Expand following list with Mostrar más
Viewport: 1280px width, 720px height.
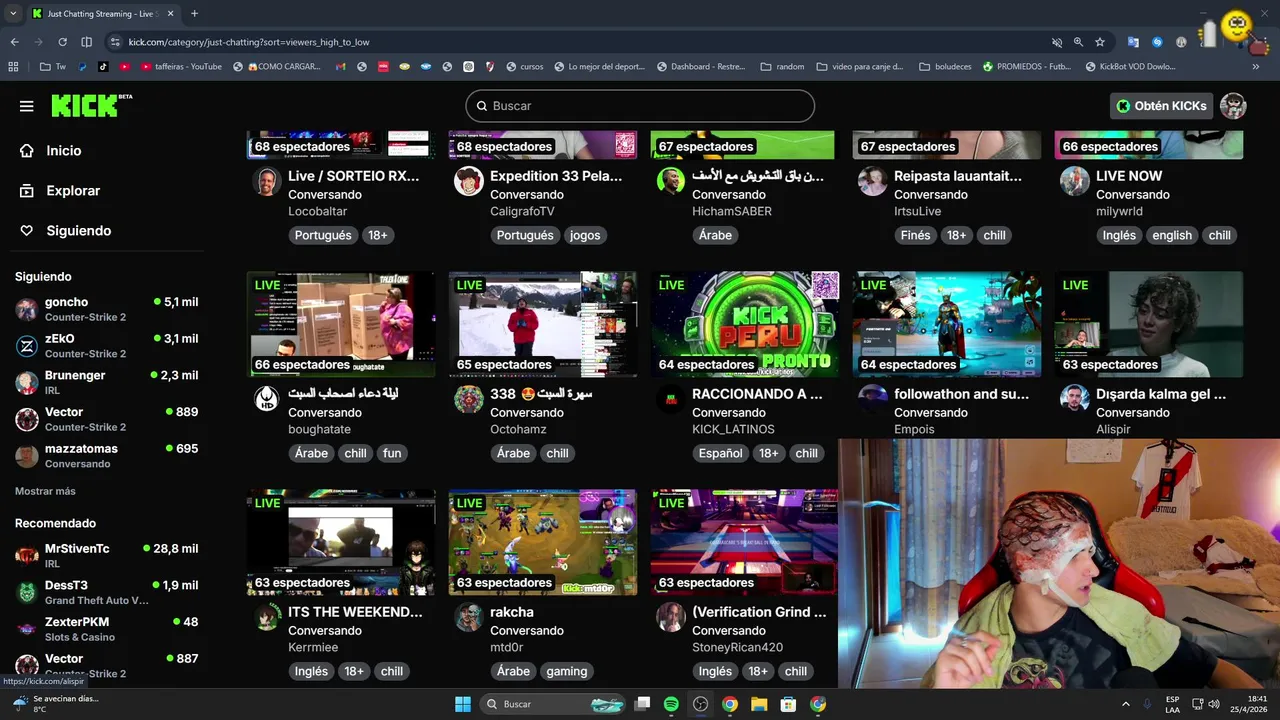click(x=45, y=491)
